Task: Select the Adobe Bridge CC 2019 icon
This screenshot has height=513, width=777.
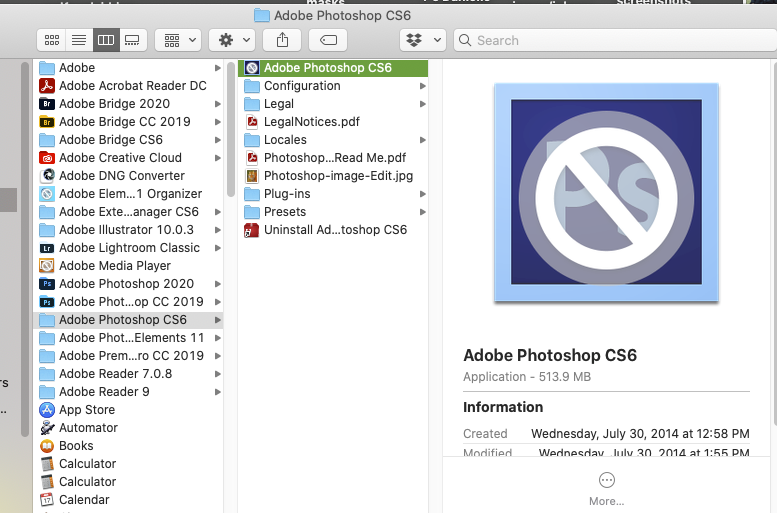Action: pos(47,122)
